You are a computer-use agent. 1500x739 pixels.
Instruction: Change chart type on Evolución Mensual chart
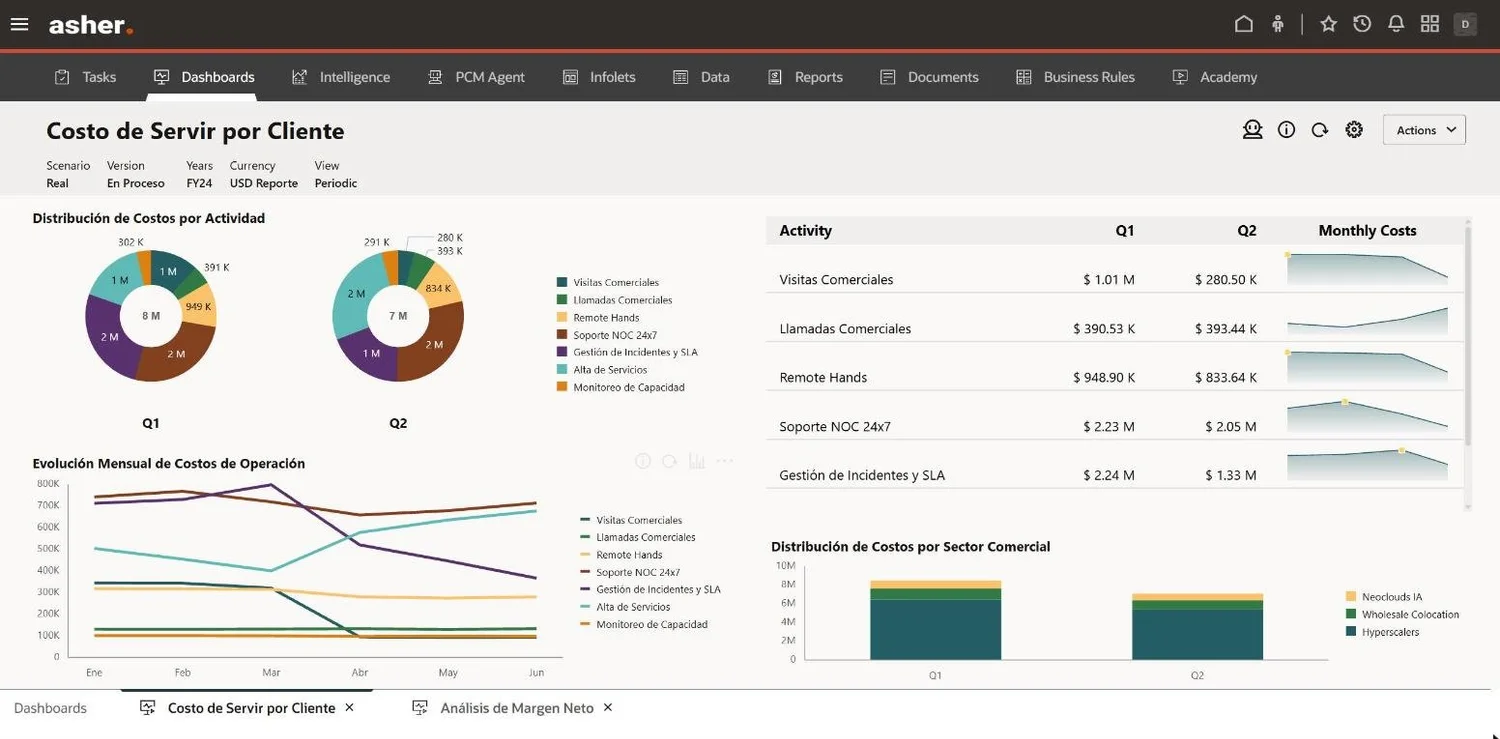click(697, 461)
